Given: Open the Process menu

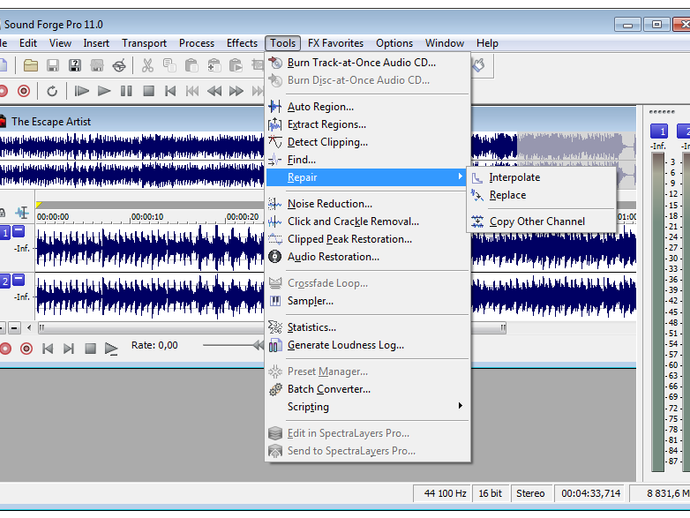Looking at the screenshot, I should (196, 43).
